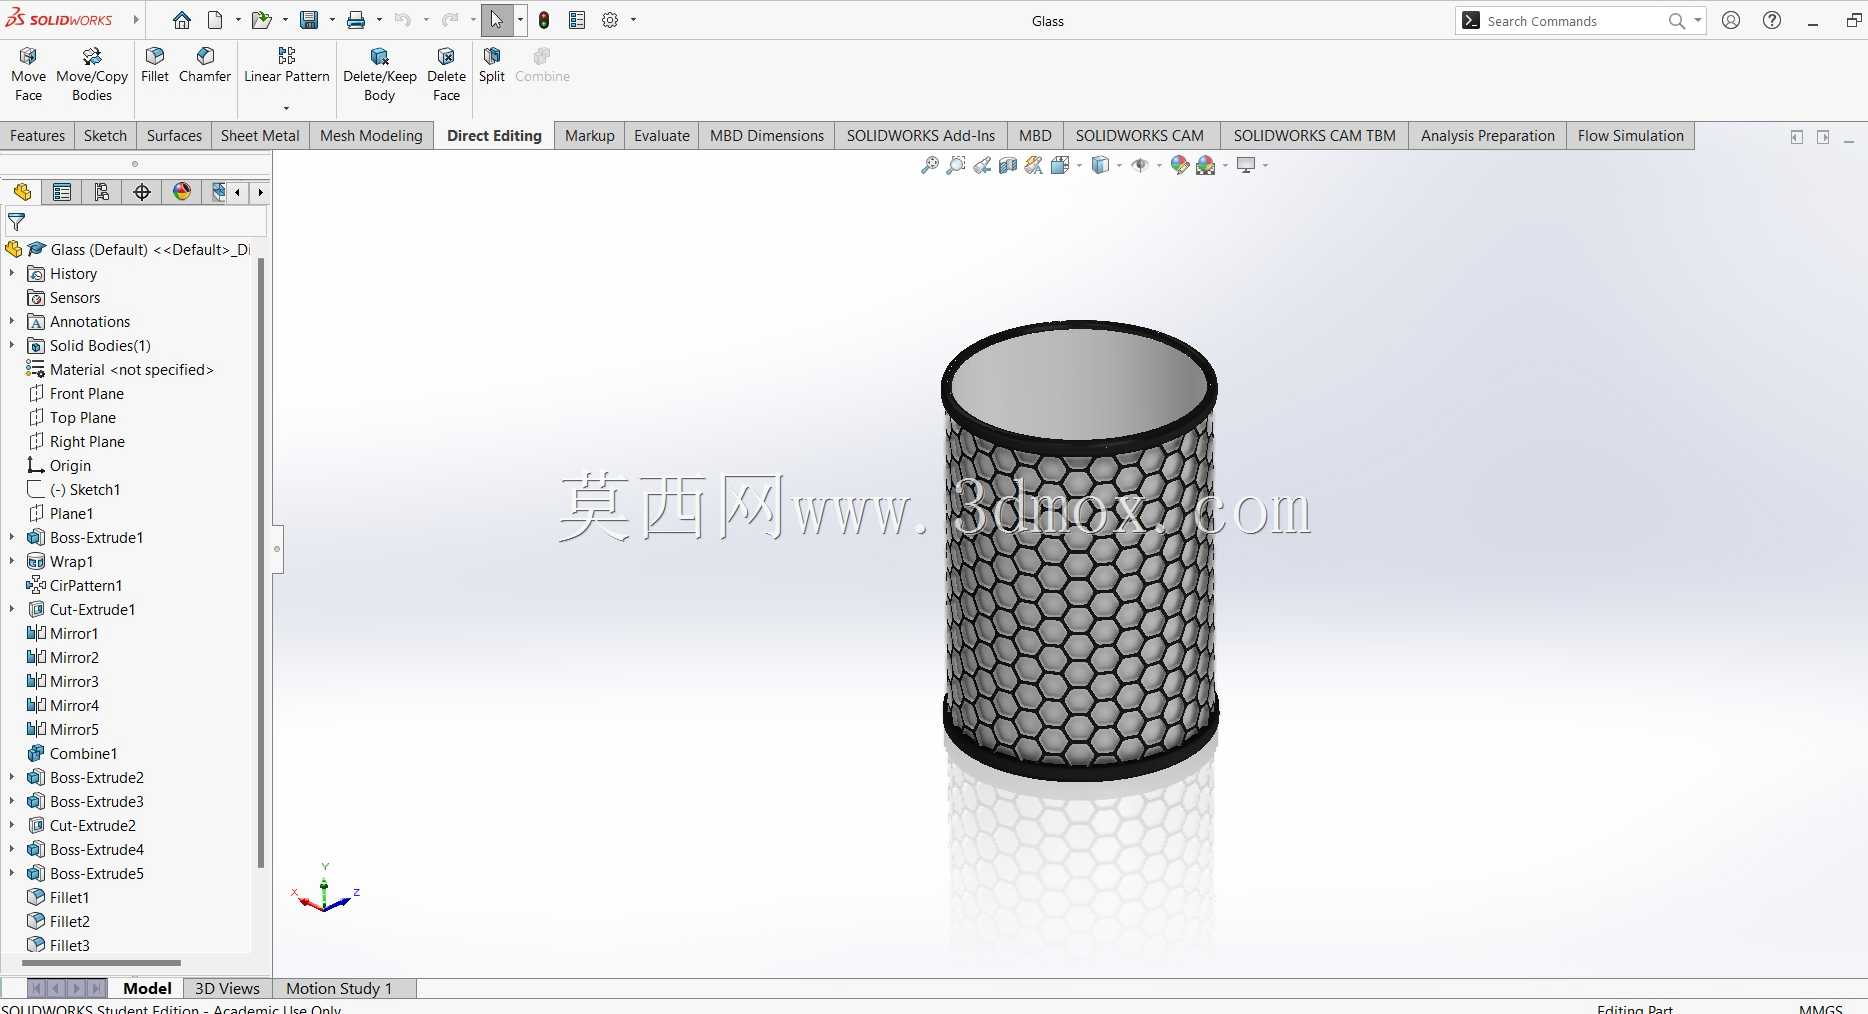Open File Properties list icon
Screen dimensions: 1868x1014
click(577, 20)
